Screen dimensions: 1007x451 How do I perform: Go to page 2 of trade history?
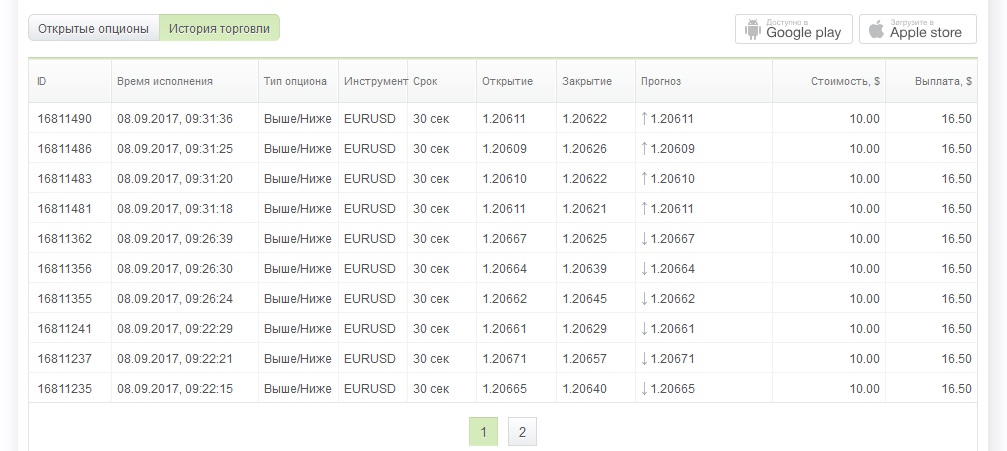[522, 432]
